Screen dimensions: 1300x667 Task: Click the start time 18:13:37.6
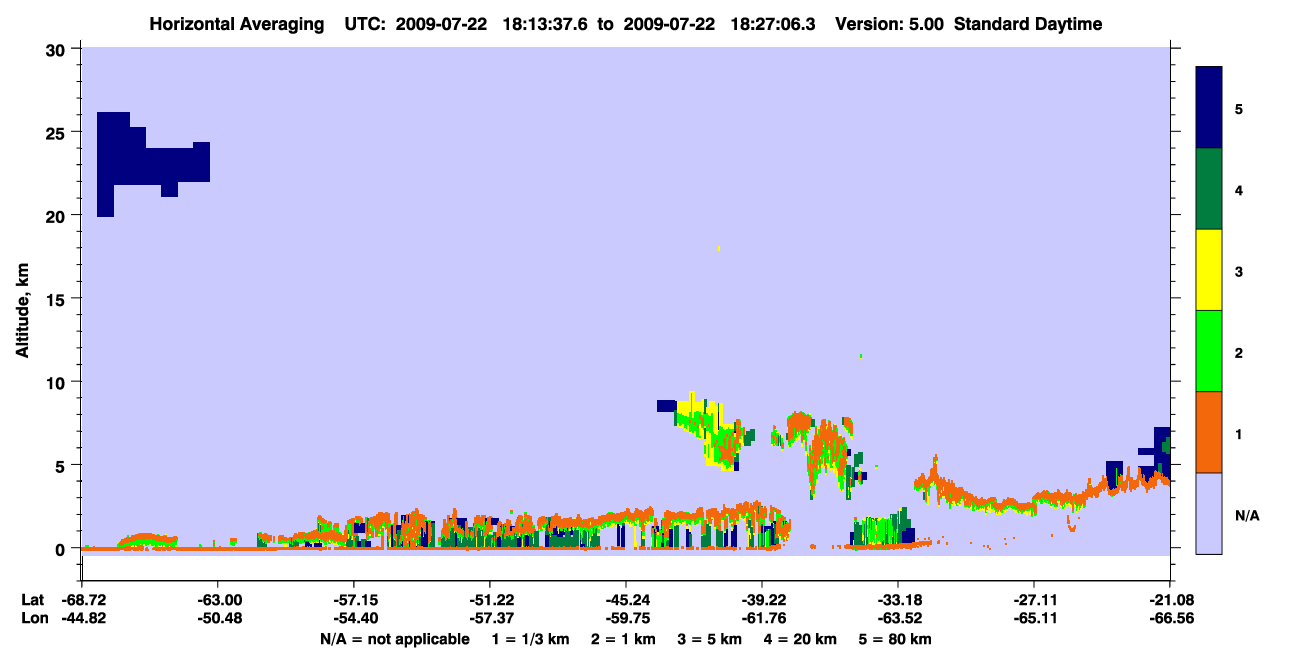click(x=543, y=24)
